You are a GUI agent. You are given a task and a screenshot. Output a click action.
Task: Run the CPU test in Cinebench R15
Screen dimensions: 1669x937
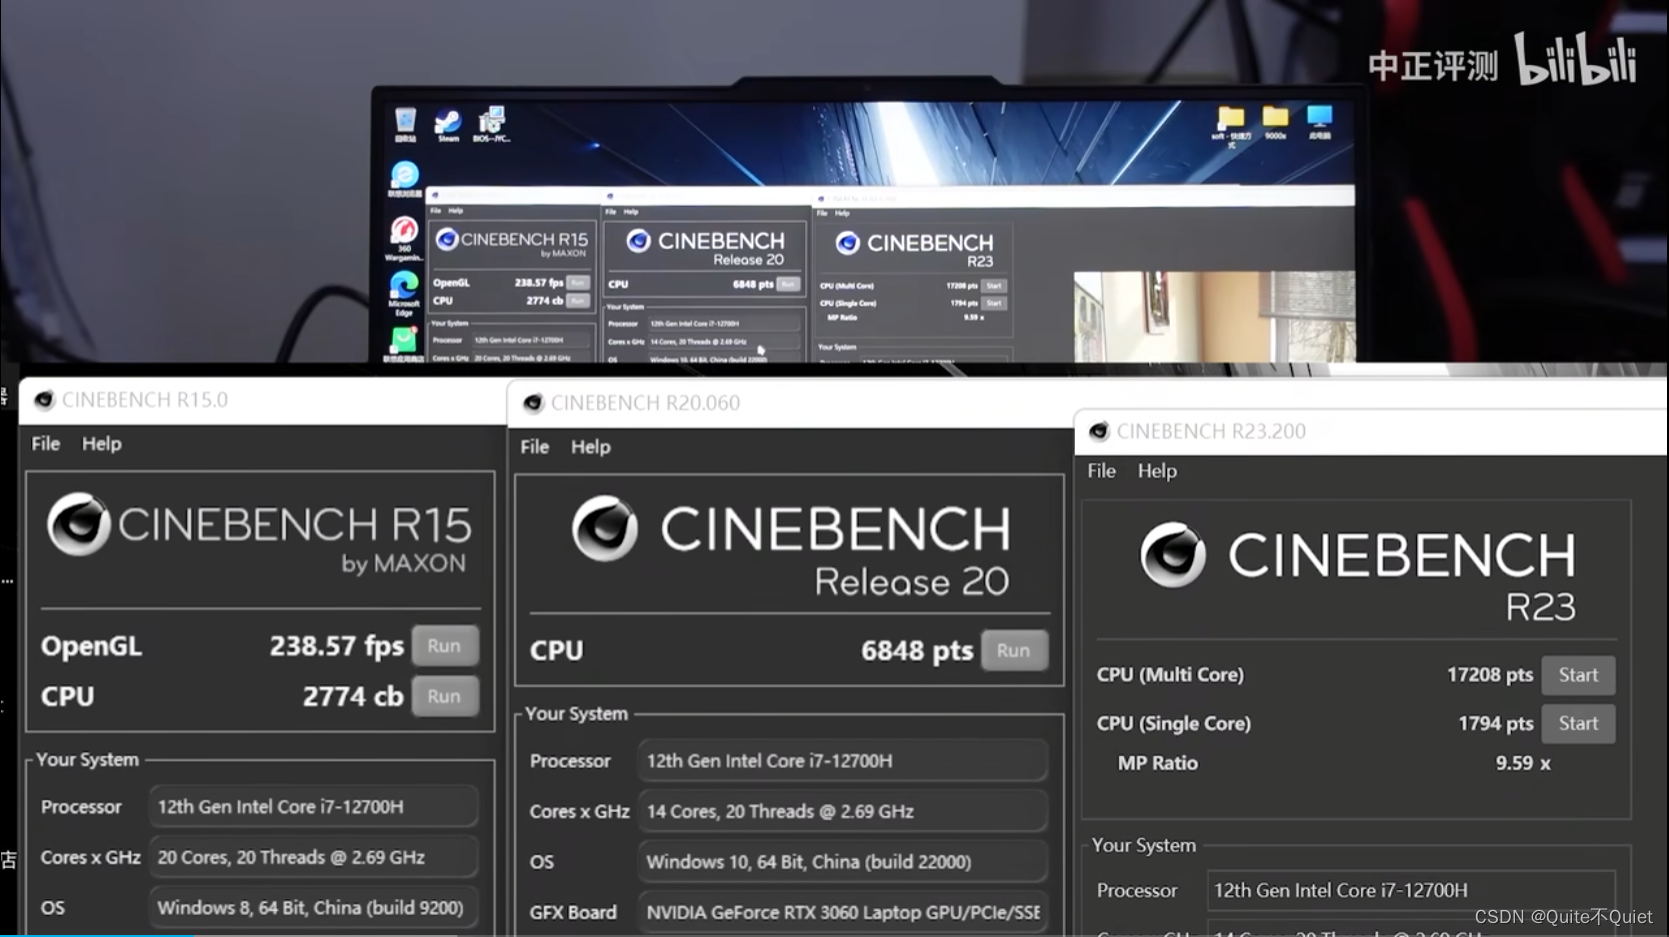click(x=444, y=696)
